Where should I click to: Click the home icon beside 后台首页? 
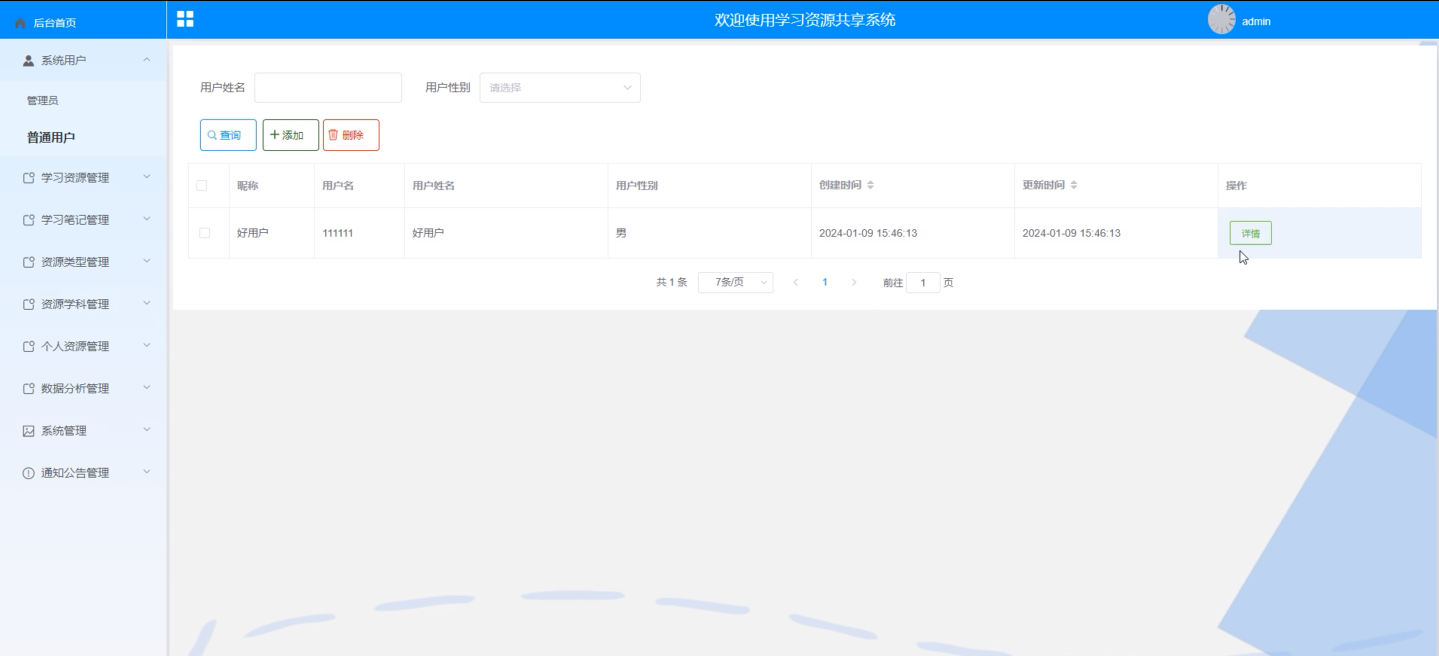(x=21, y=22)
